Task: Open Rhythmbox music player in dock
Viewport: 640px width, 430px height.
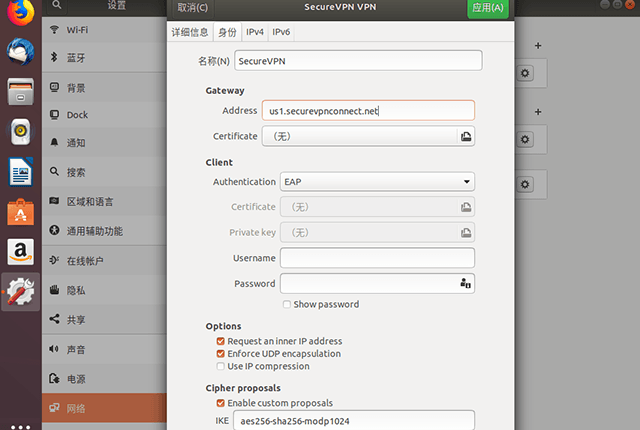Action: coord(20,131)
